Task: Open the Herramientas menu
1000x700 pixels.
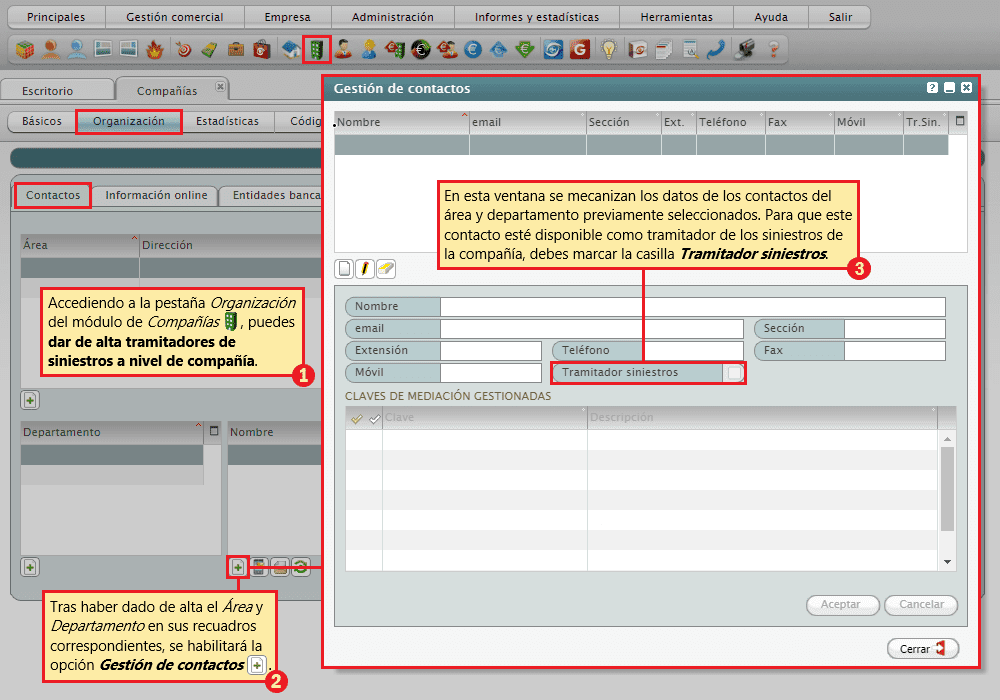Action: pos(677,17)
